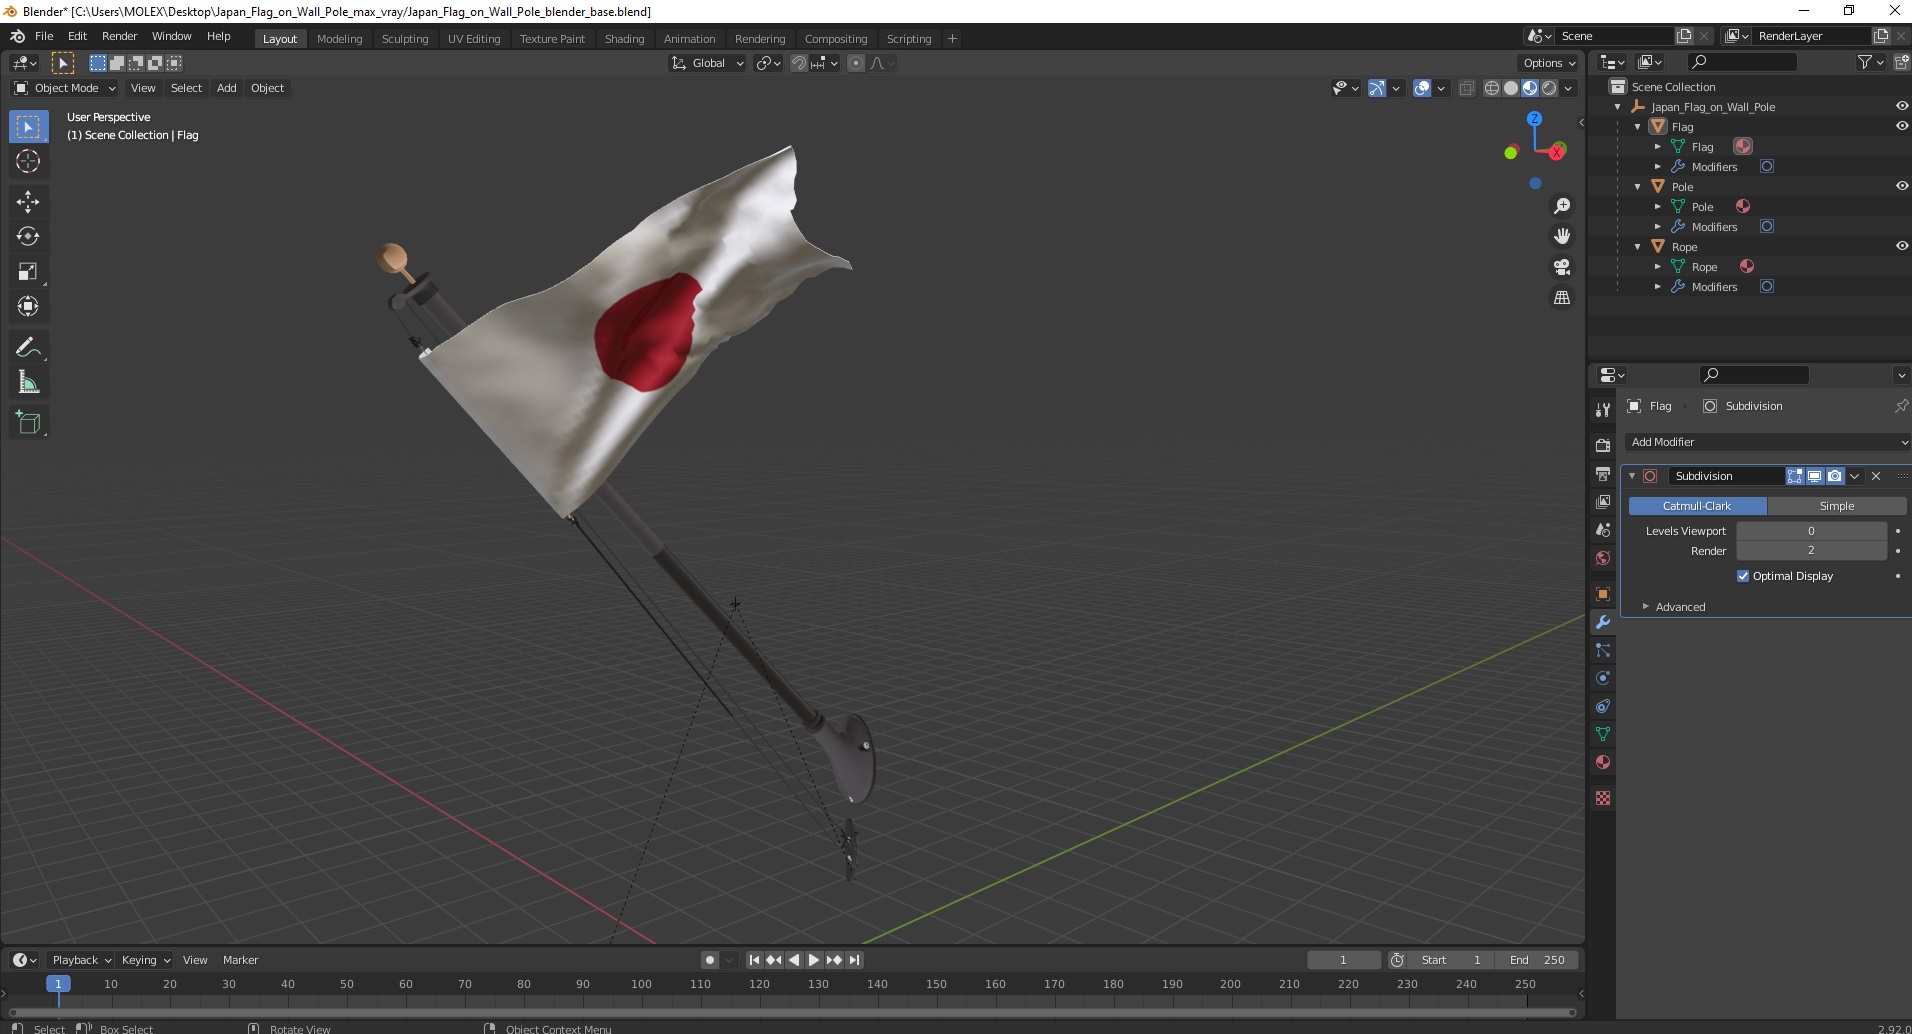Collapse the Subdivision modifier panel
This screenshot has height=1034, width=1912.
click(x=1632, y=476)
